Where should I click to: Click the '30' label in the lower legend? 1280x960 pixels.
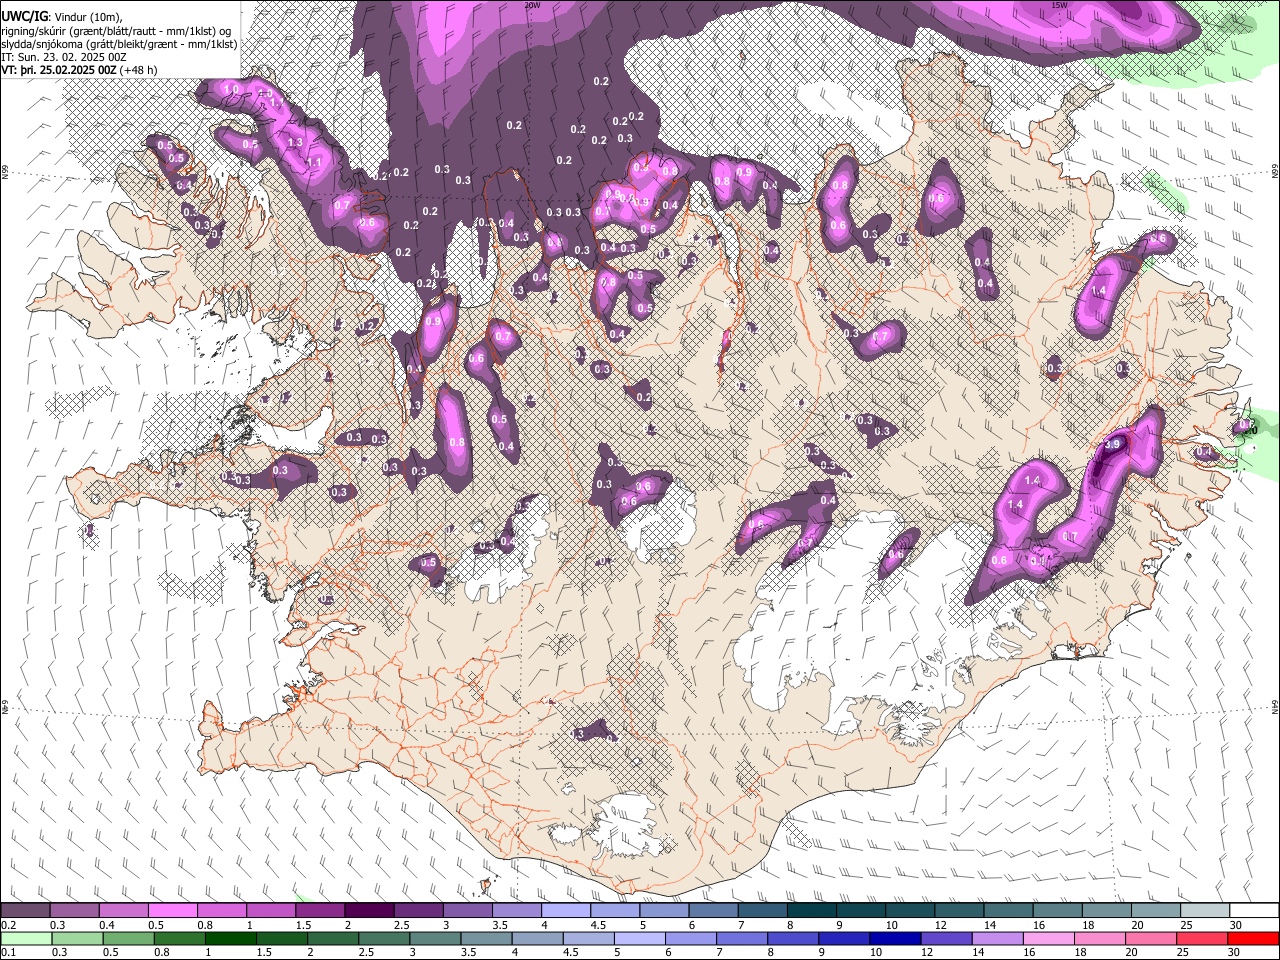[1235, 953]
